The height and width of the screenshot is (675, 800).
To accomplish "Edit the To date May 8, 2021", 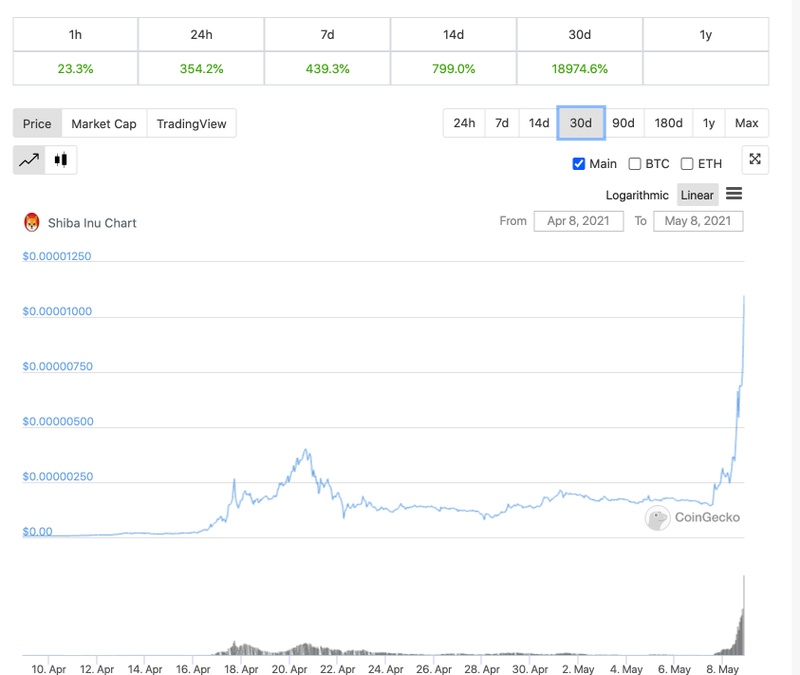I will click(x=698, y=221).
